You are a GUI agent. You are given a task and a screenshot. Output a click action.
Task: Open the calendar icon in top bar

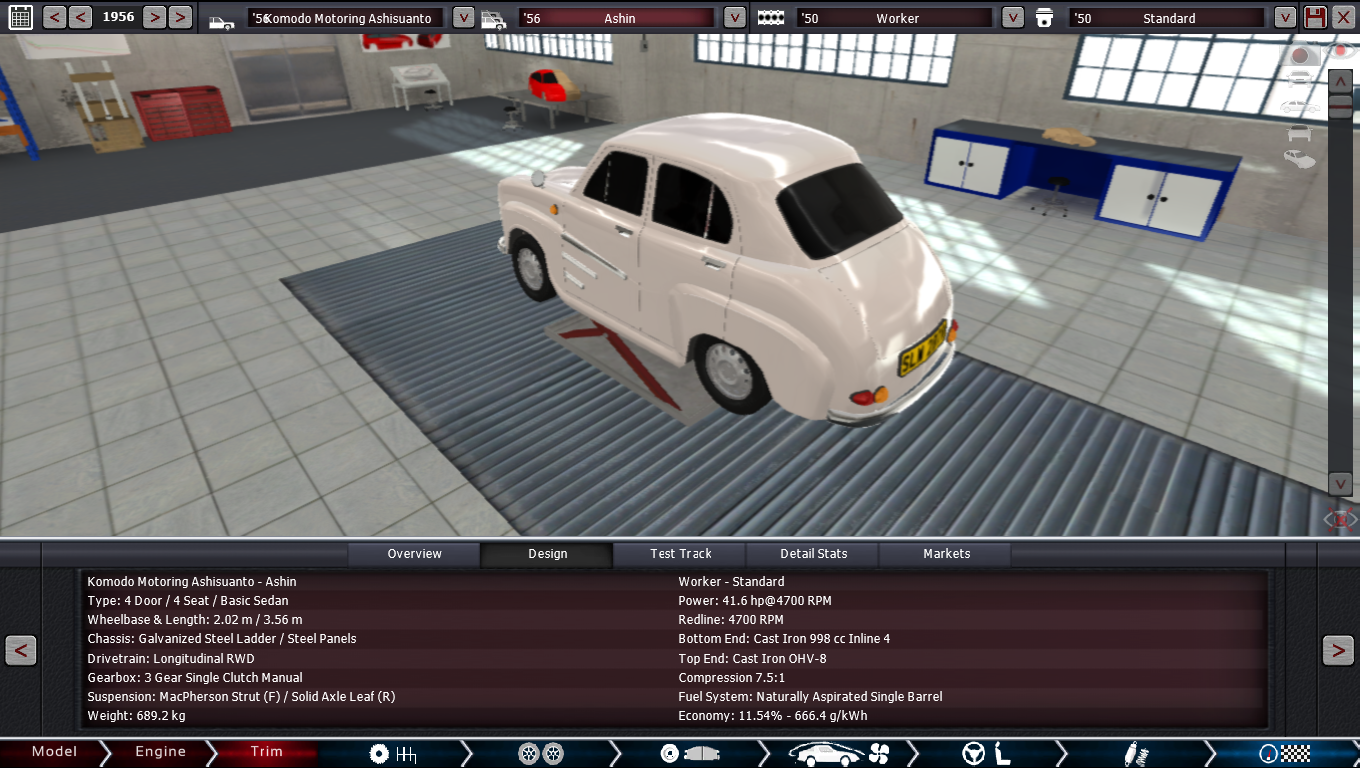click(x=20, y=17)
